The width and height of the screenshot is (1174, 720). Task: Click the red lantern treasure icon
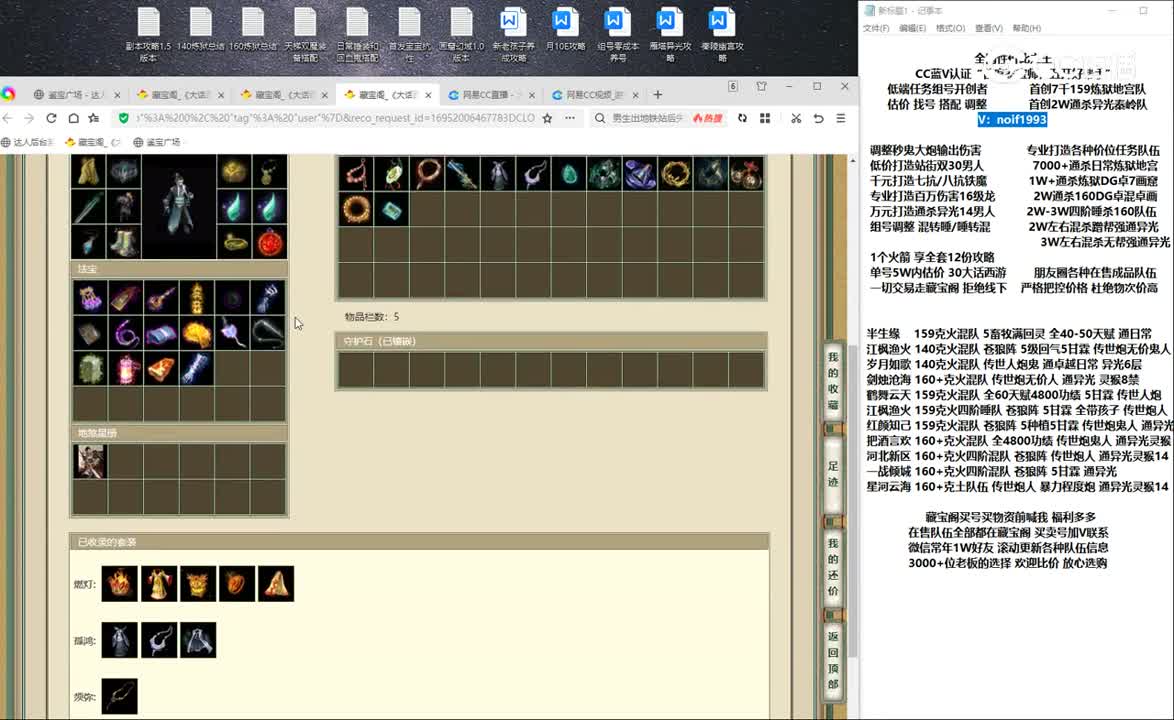126,369
